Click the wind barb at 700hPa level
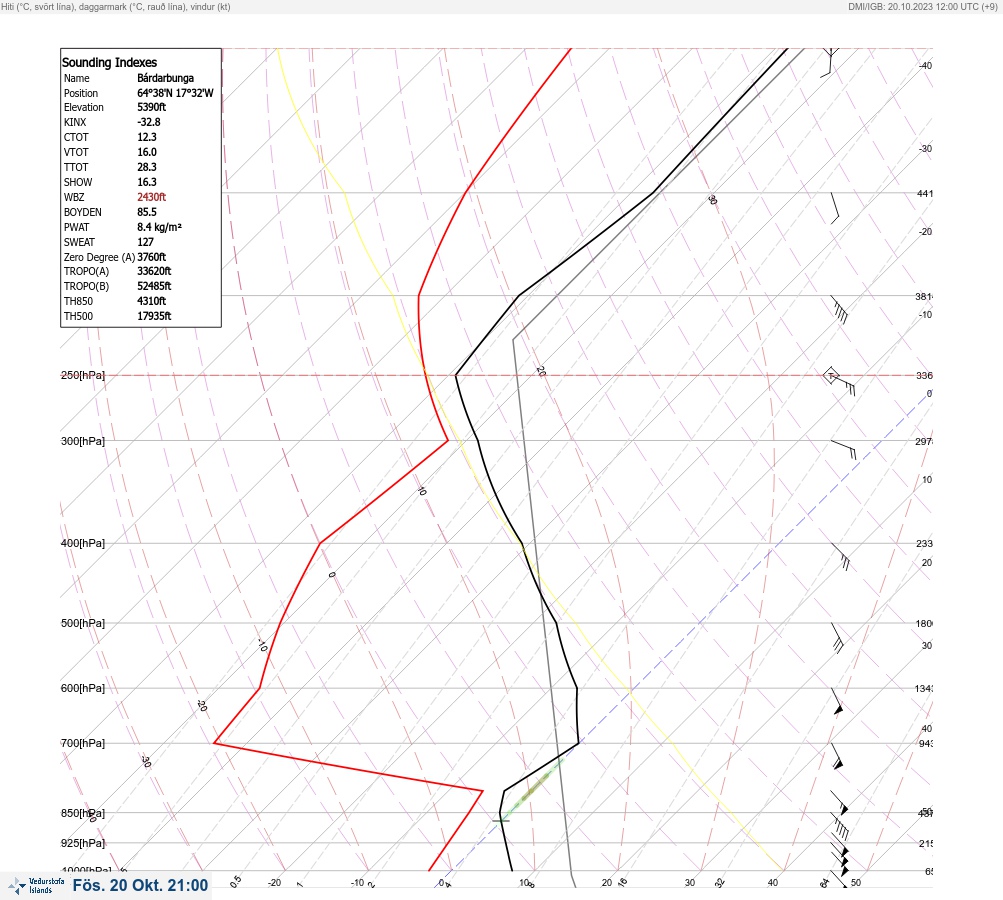This screenshot has height=900, width=1003. [837, 756]
